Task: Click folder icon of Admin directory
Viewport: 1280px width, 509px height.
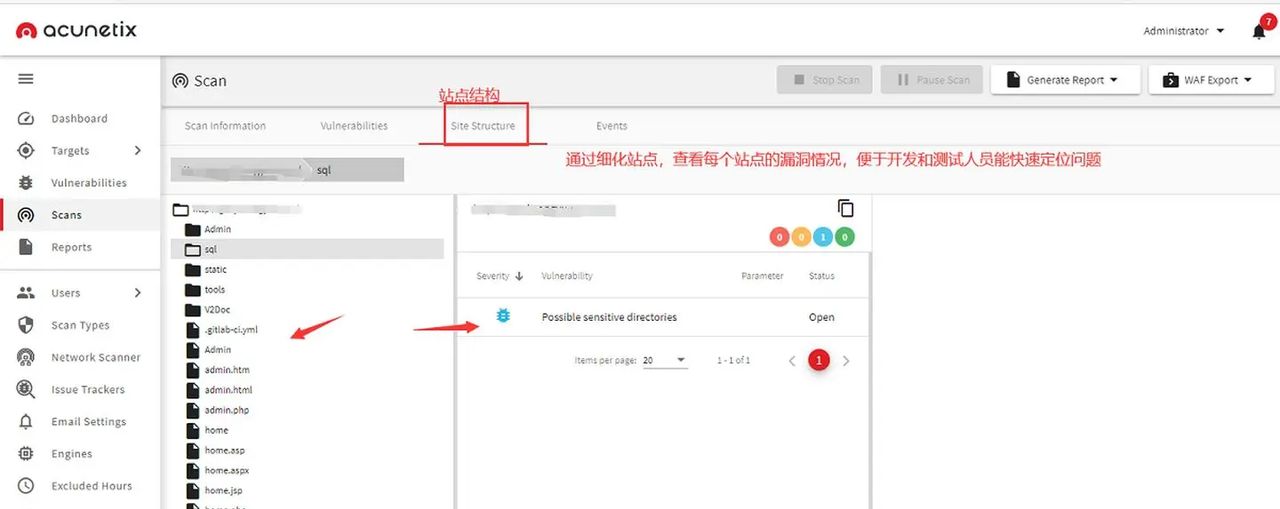Action: (x=193, y=229)
